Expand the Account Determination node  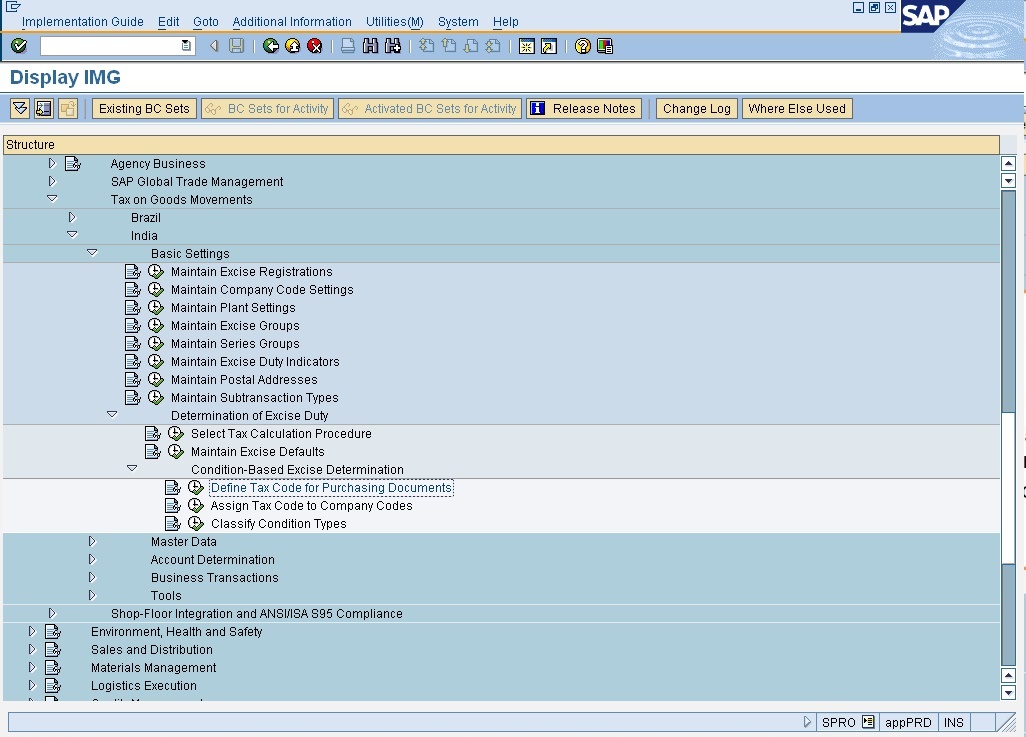pos(92,559)
